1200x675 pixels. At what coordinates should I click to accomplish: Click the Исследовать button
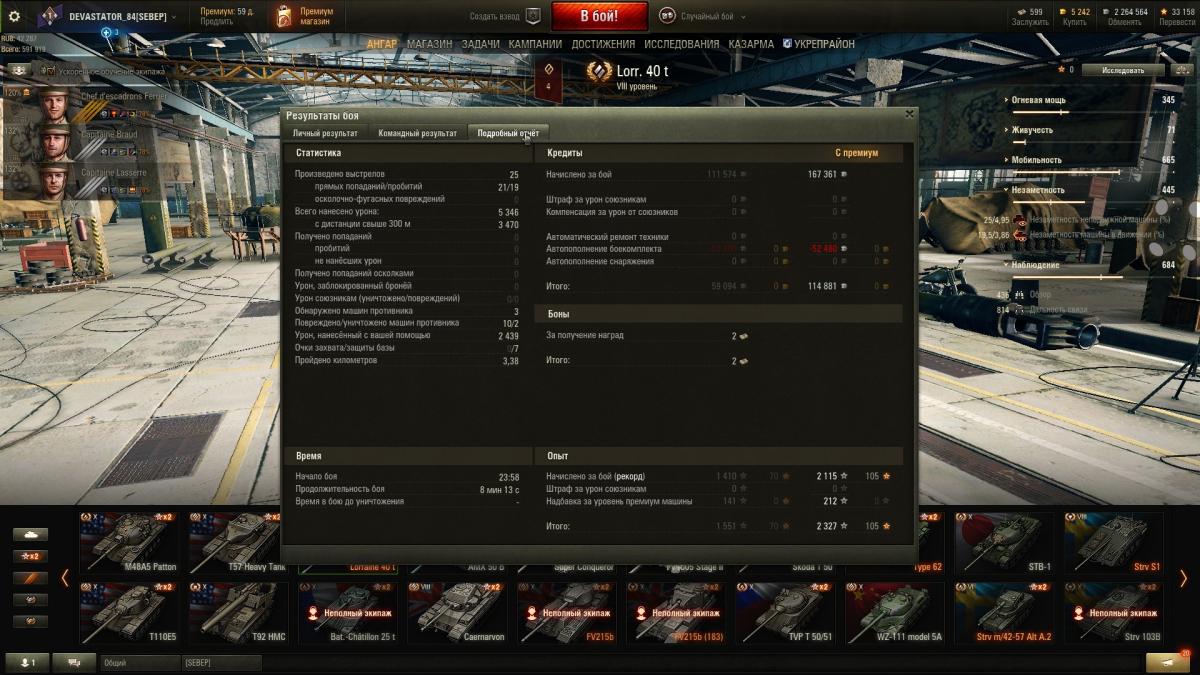[1123, 70]
